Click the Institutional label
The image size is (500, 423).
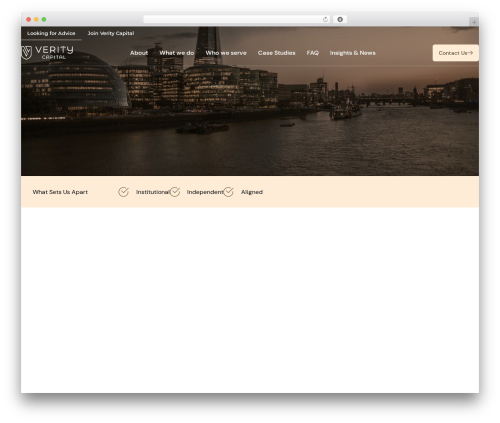click(x=153, y=192)
